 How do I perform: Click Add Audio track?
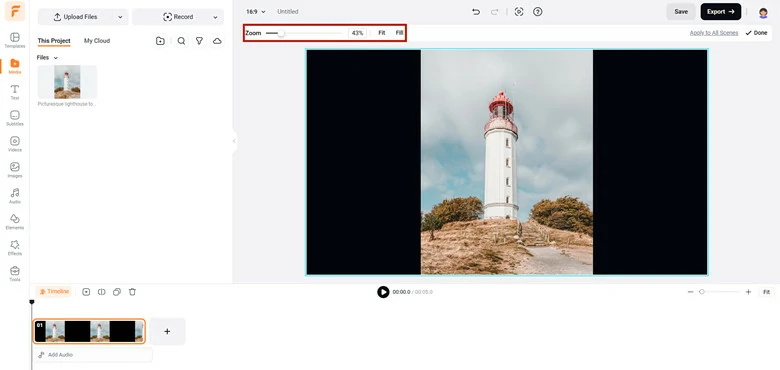tap(93, 355)
